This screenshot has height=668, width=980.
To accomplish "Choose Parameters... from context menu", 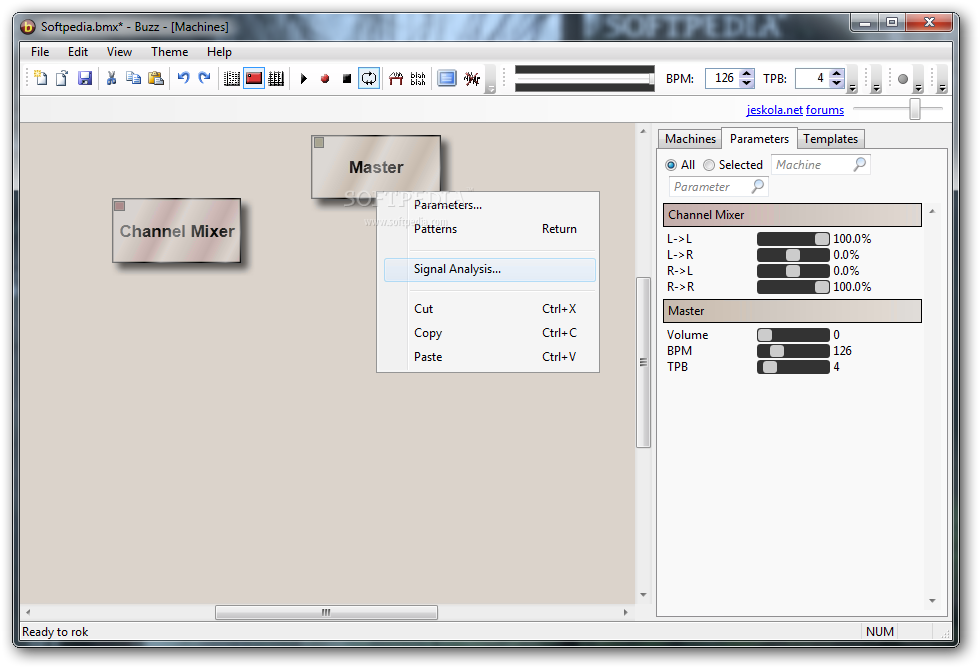I will click(x=489, y=205).
